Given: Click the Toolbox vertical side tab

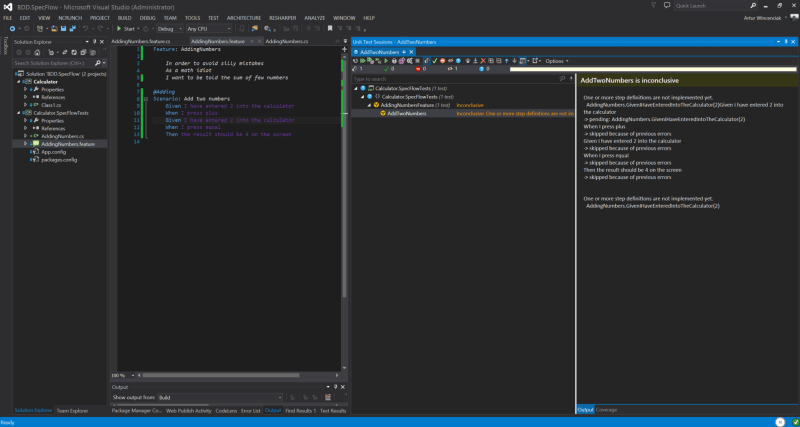Looking at the screenshot, I should click(4, 46).
